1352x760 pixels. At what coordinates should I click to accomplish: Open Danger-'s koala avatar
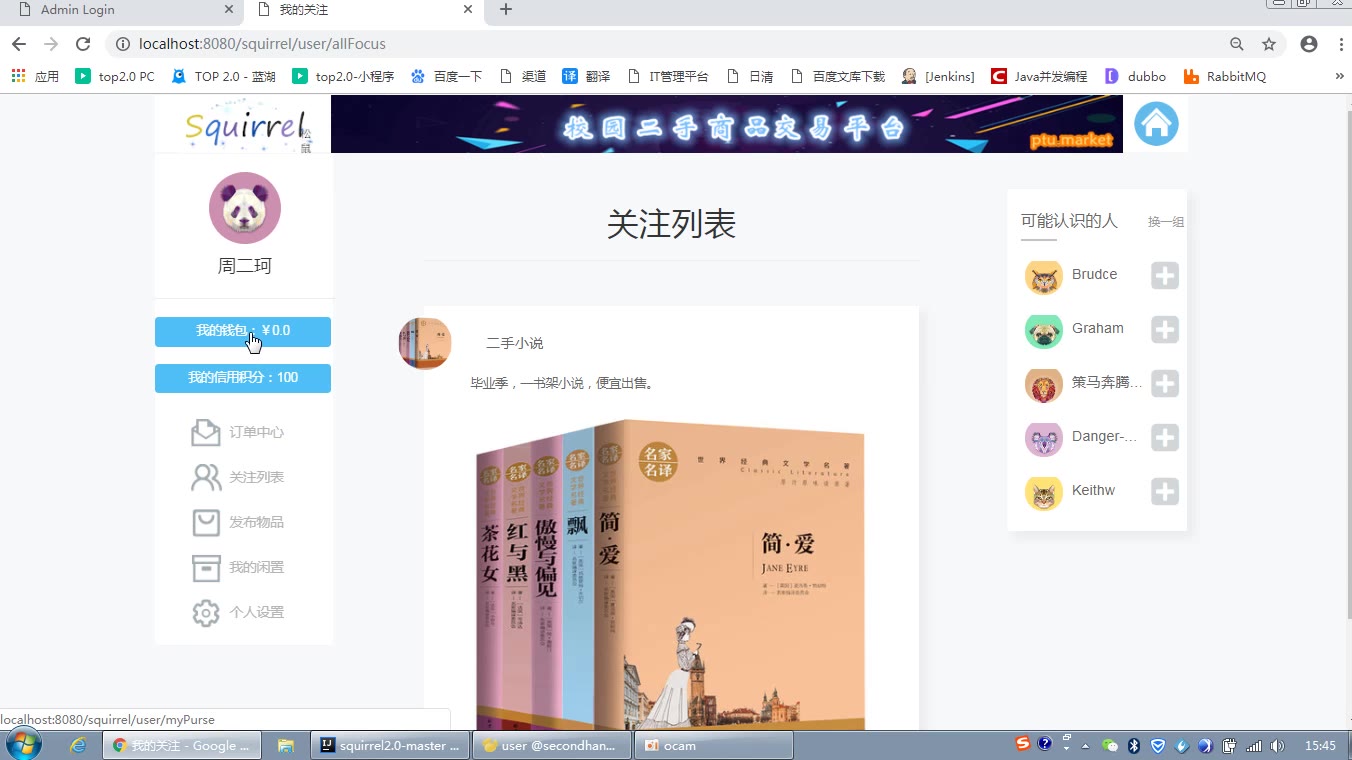[x=1044, y=439]
